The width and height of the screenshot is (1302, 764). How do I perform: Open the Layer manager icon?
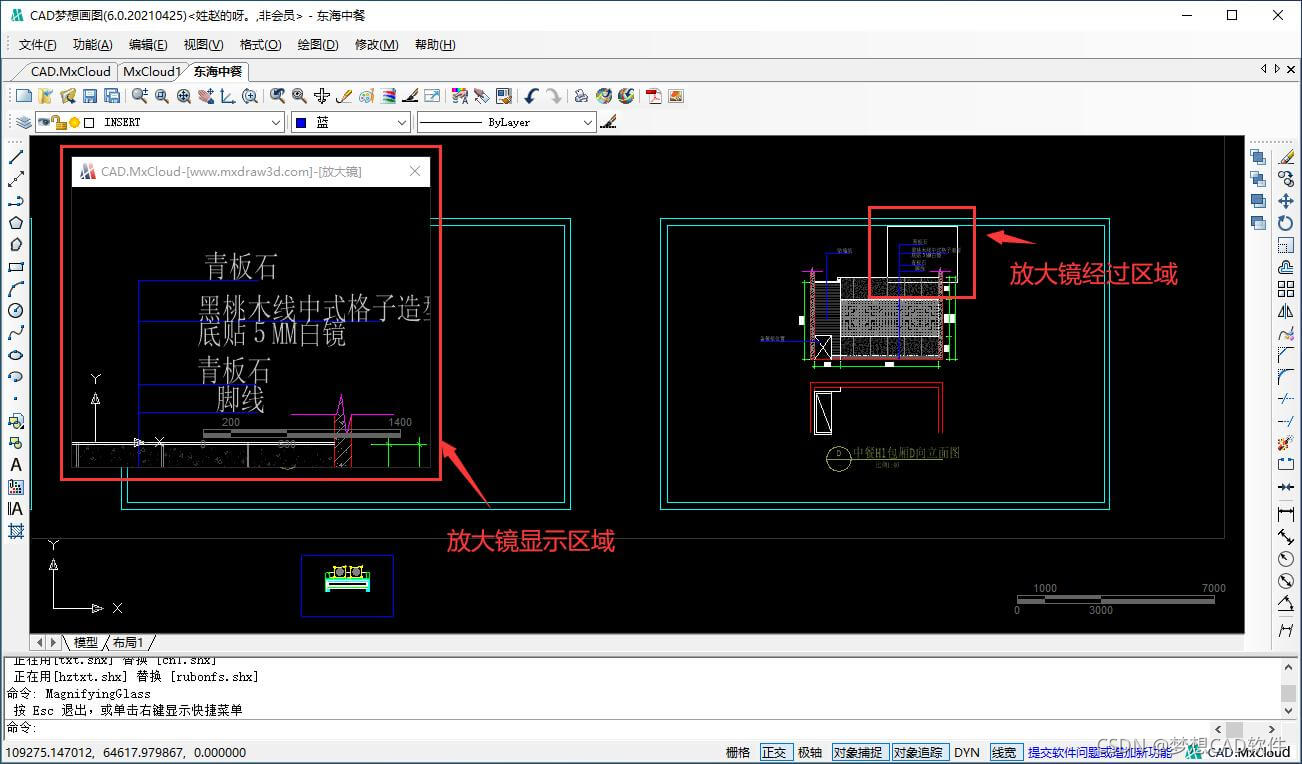point(23,122)
